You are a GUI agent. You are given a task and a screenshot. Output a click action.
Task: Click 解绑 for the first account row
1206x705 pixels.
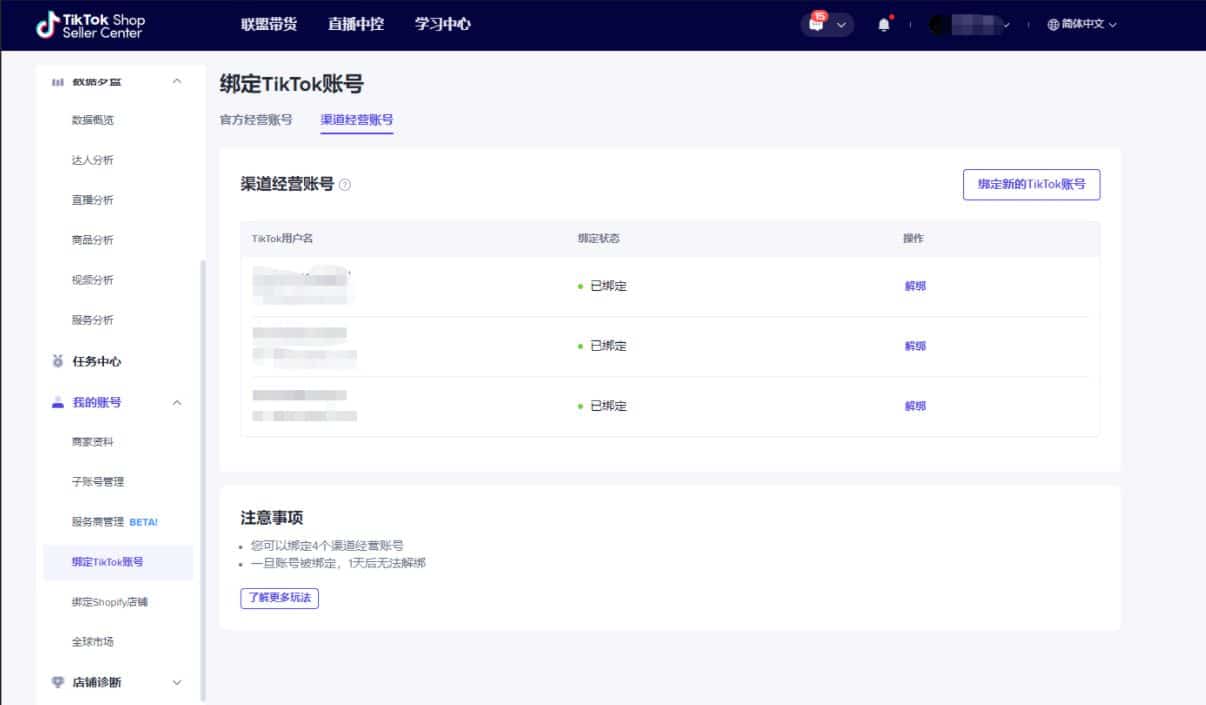[x=915, y=286]
